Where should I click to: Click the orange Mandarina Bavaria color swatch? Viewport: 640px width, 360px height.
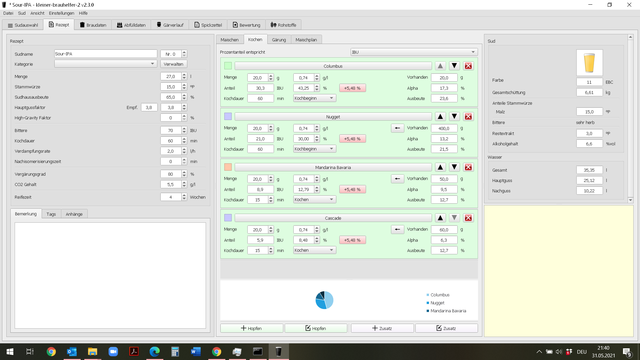[228, 167]
